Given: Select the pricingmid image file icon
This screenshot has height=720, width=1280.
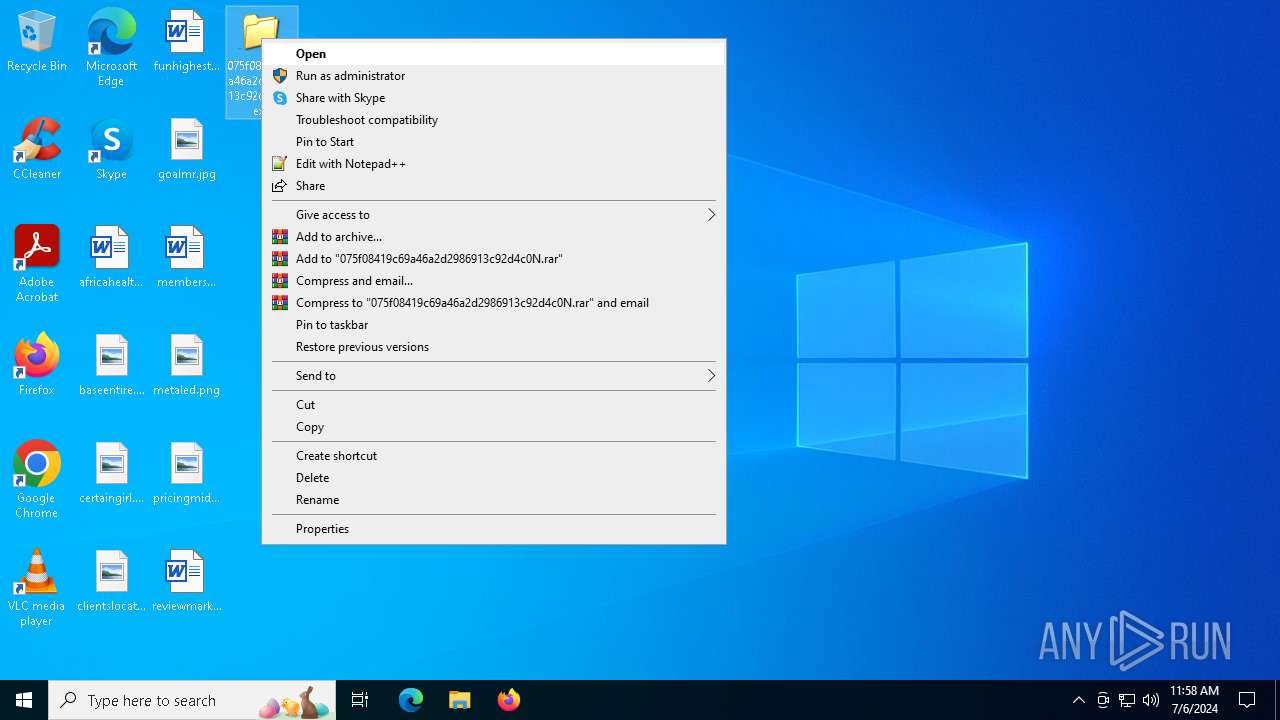Looking at the screenshot, I should click(x=186, y=474).
